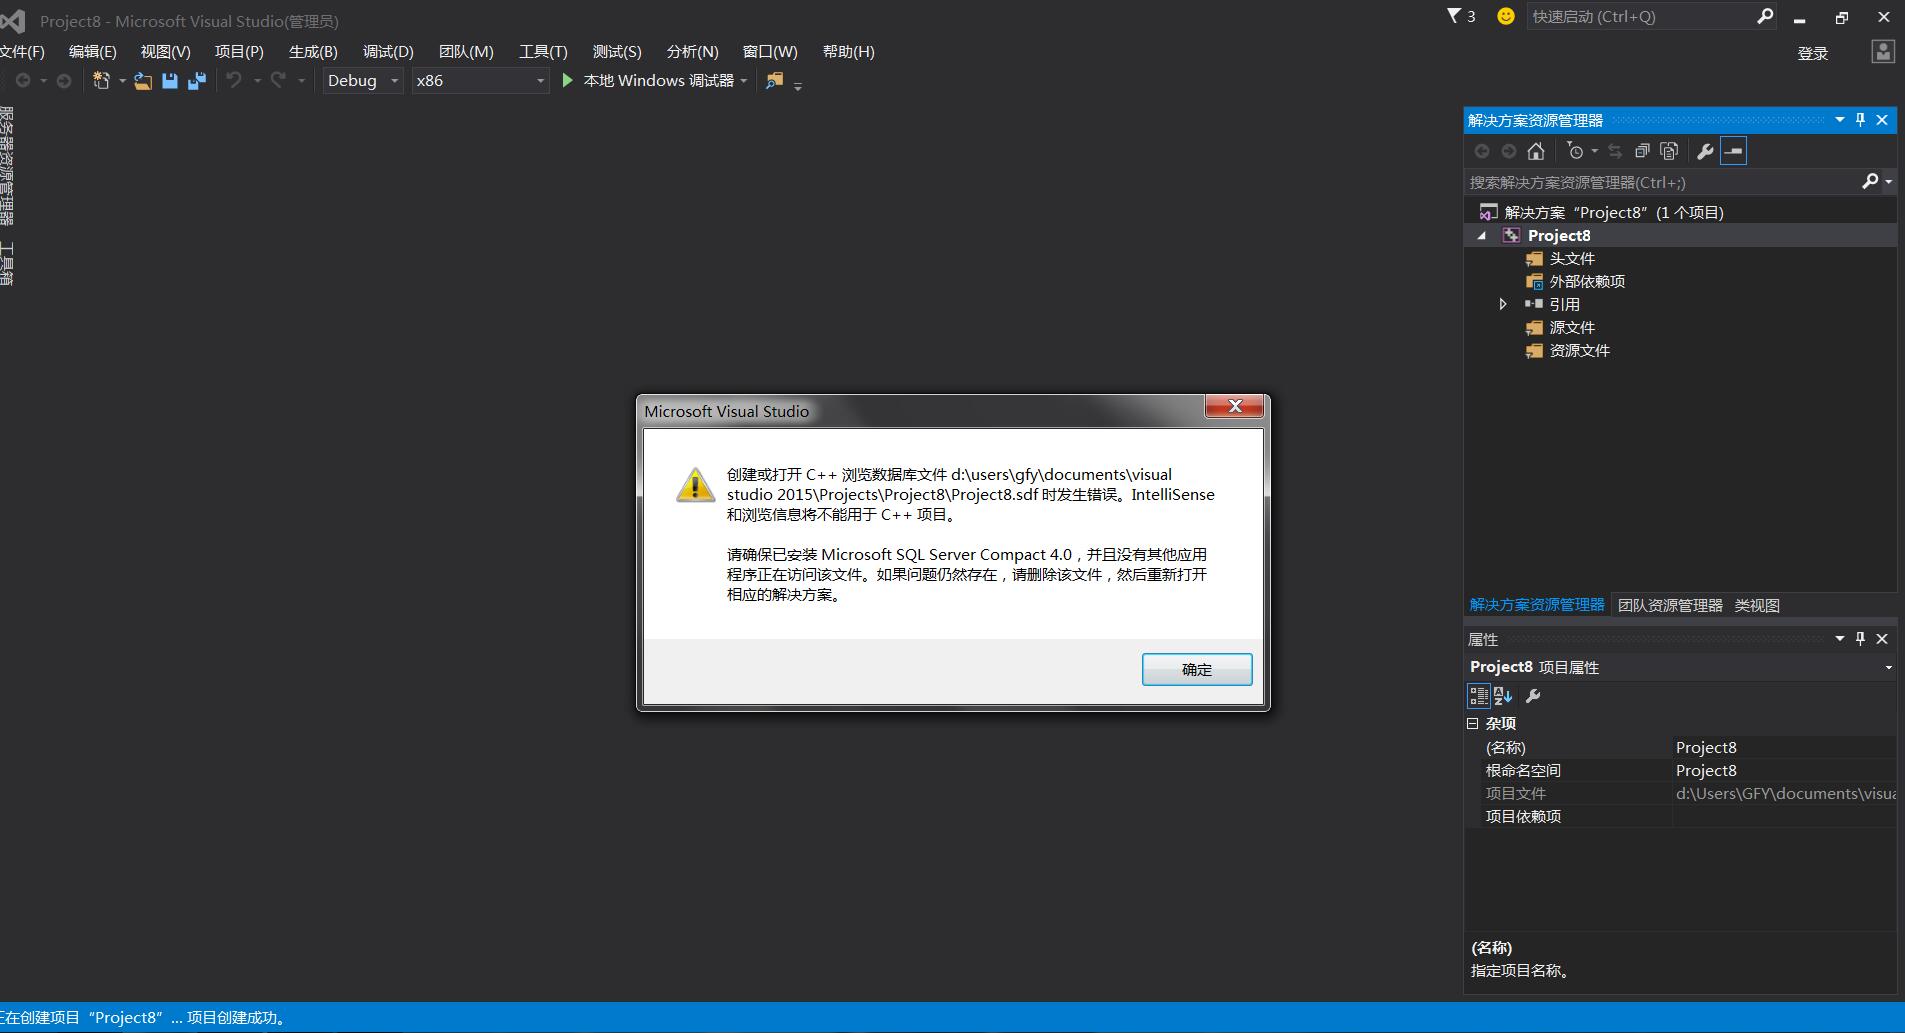The image size is (1905, 1033).
Task: Click 登录 to sign in
Action: coord(1812,53)
